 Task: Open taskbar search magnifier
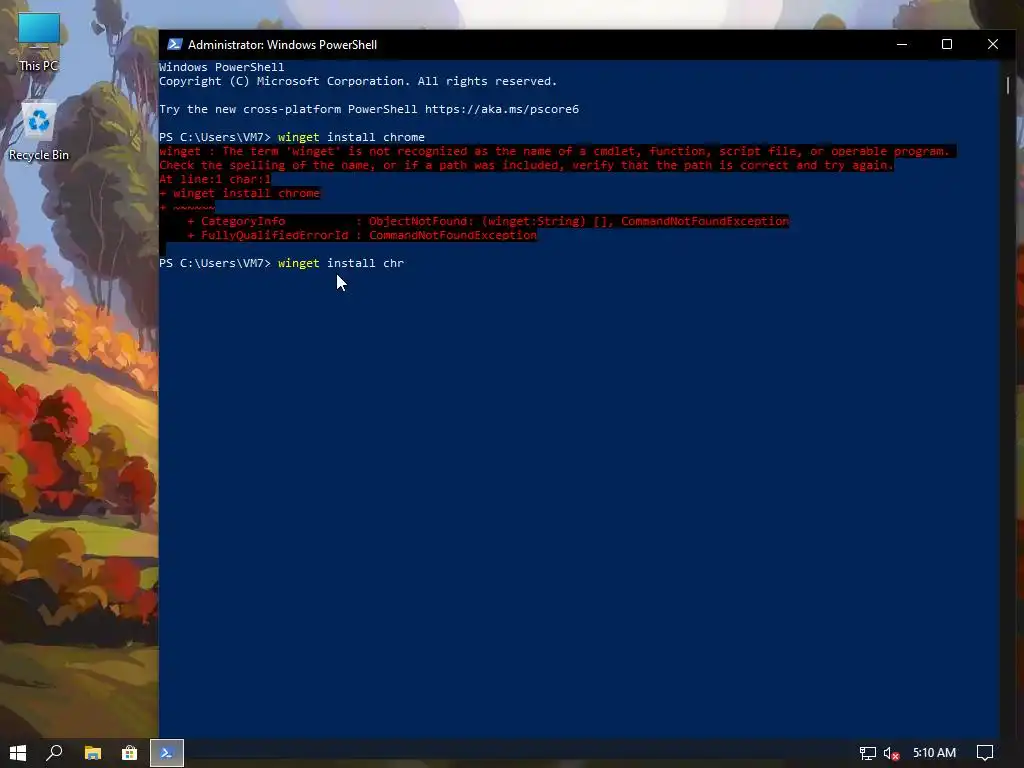tap(54, 753)
